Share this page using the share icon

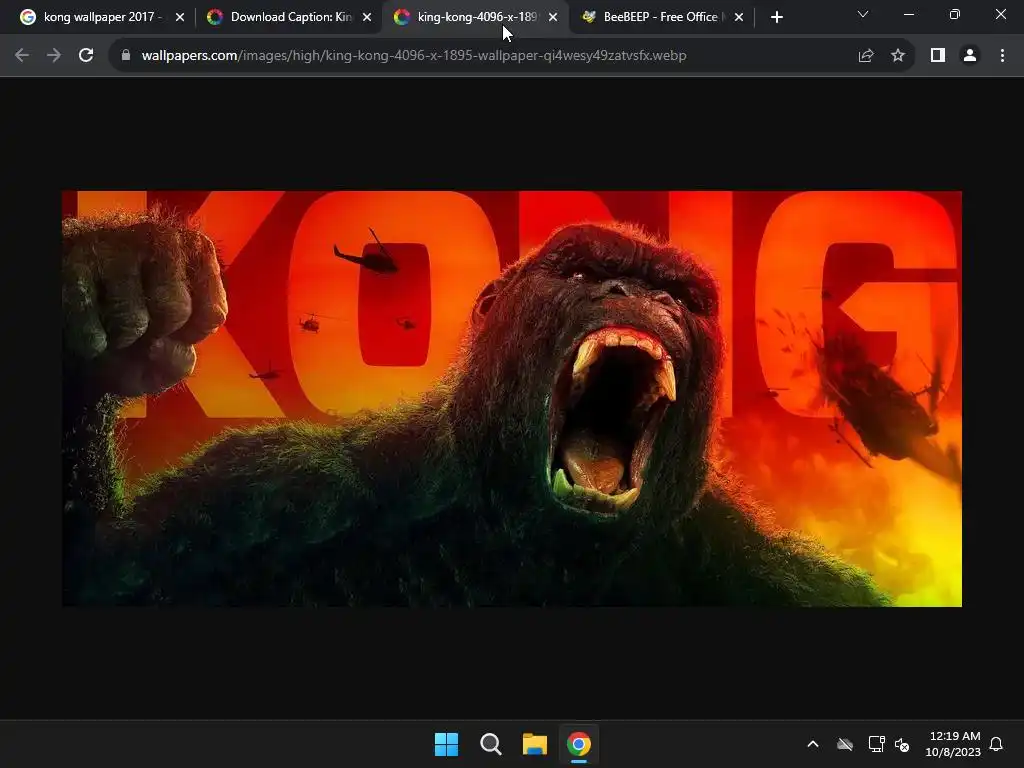point(866,56)
